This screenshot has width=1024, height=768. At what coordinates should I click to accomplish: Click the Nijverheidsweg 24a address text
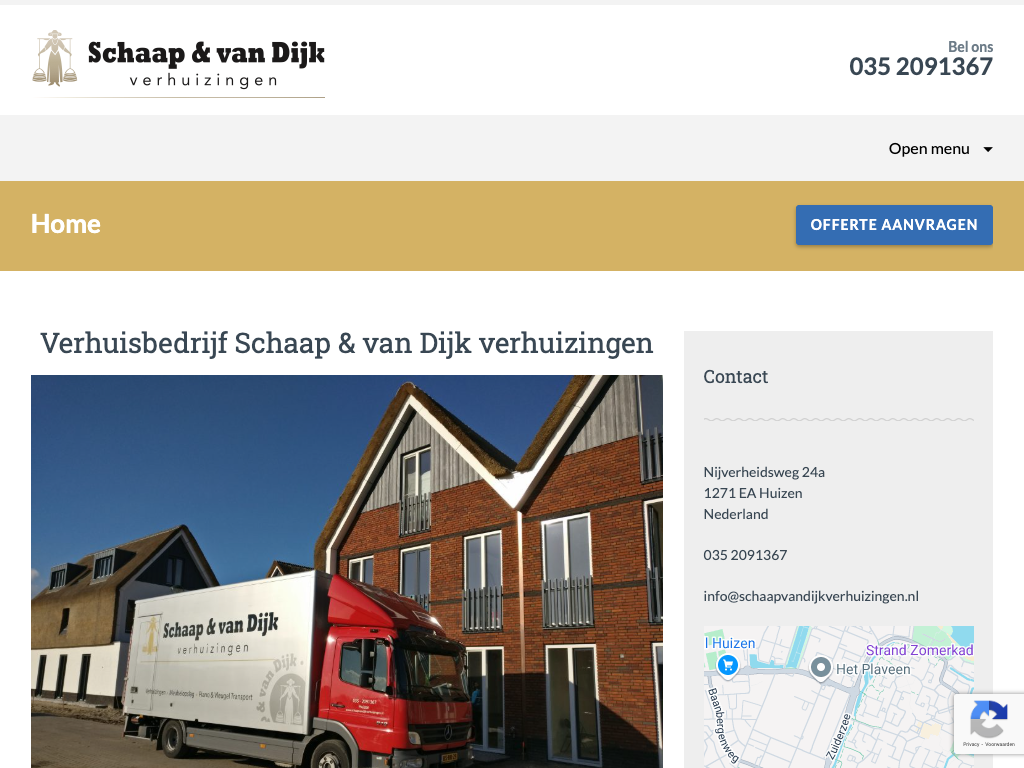764,472
